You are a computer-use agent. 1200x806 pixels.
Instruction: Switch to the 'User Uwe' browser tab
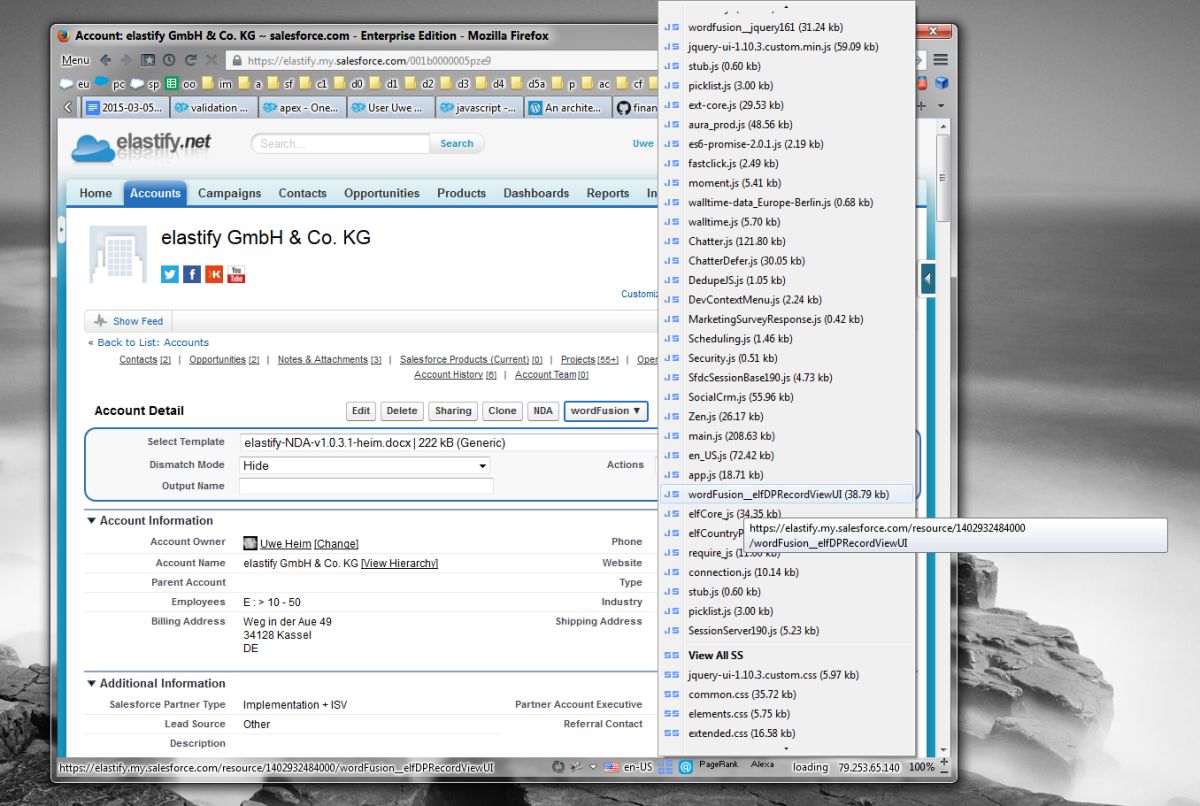coord(391,107)
